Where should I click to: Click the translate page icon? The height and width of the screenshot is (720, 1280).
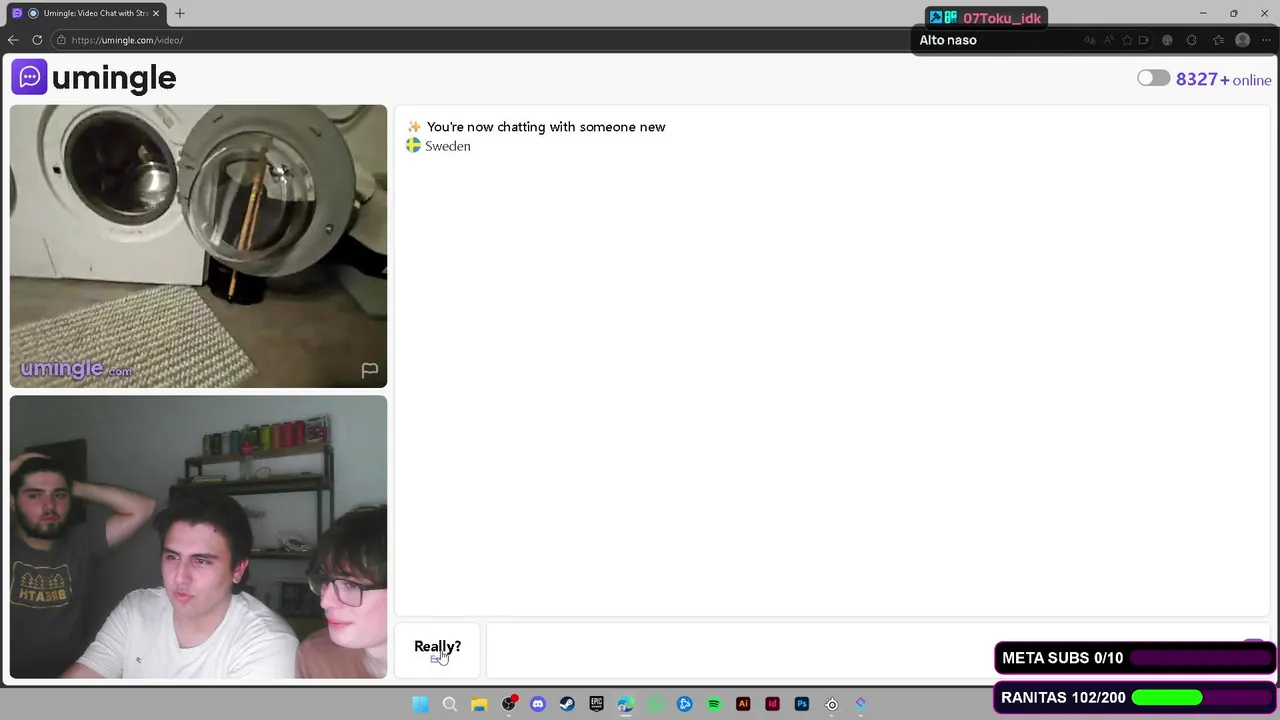(1090, 40)
